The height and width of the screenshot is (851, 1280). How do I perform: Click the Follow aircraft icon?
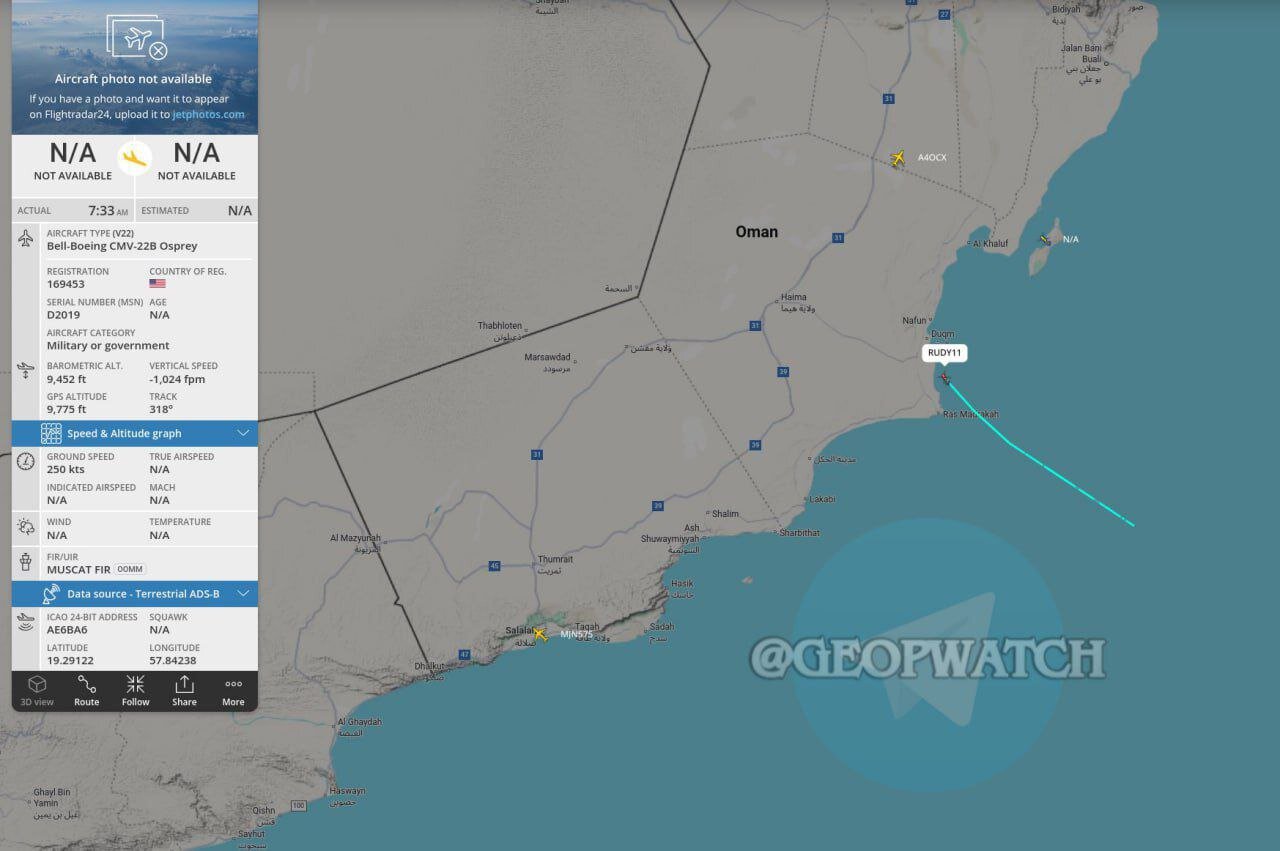pyautogui.click(x=135, y=691)
